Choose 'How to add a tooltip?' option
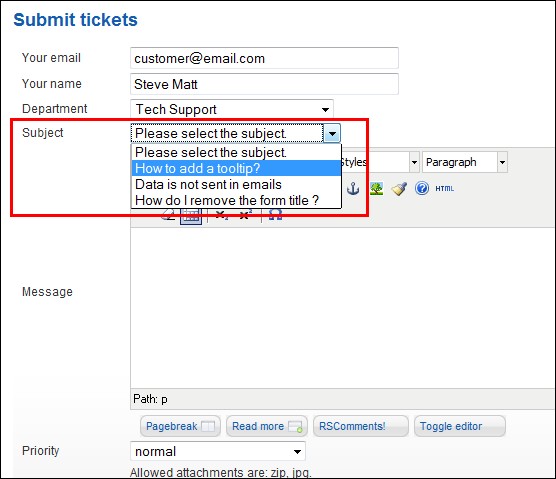 tap(236, 168)
